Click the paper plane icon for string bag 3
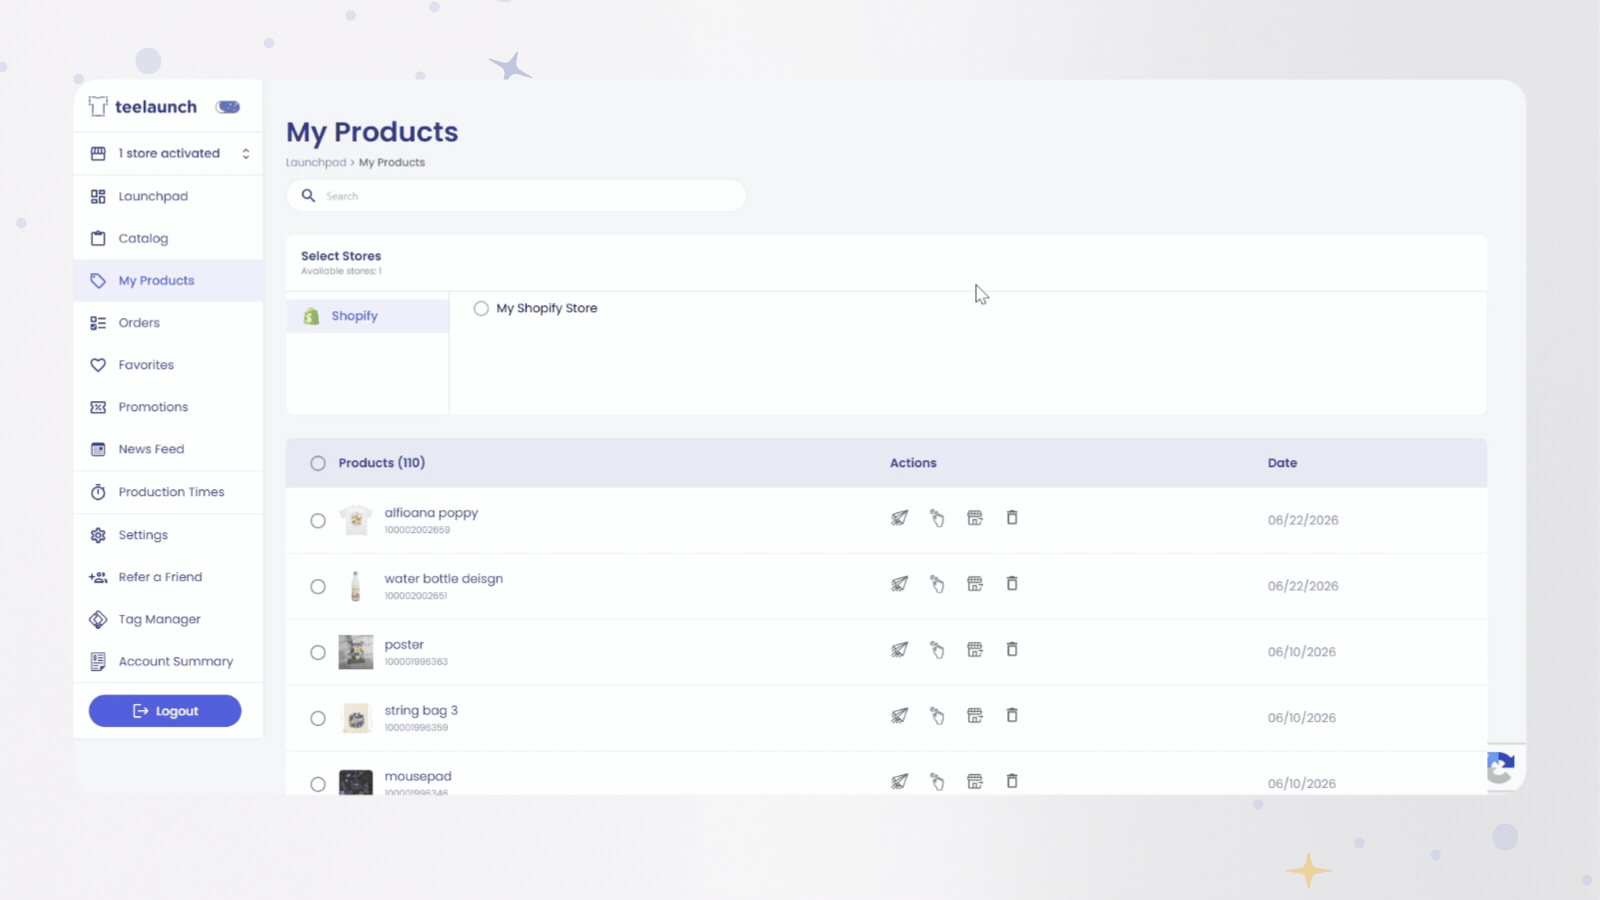The width and height of the screenshot is (1600, 900). tap(900, 716)
